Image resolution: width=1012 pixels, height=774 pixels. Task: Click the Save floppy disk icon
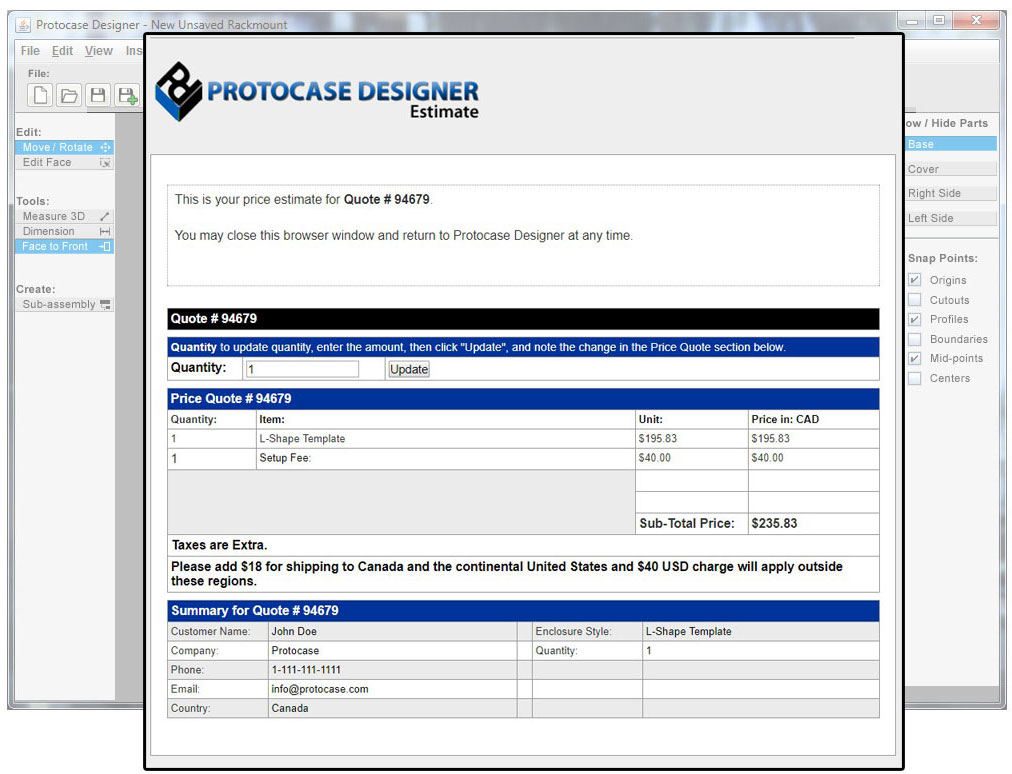pos(98,96)
